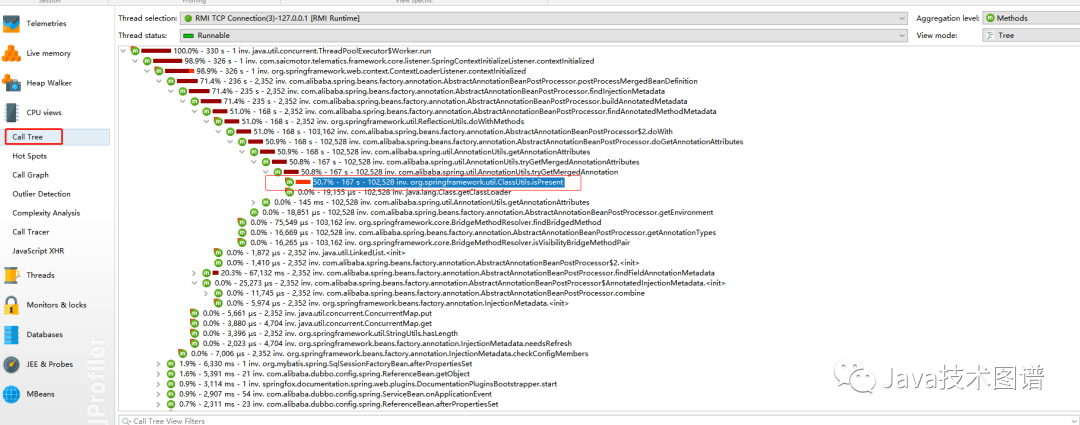
Task: Select Complexity Analysis view
Action: tap(46, 213)
